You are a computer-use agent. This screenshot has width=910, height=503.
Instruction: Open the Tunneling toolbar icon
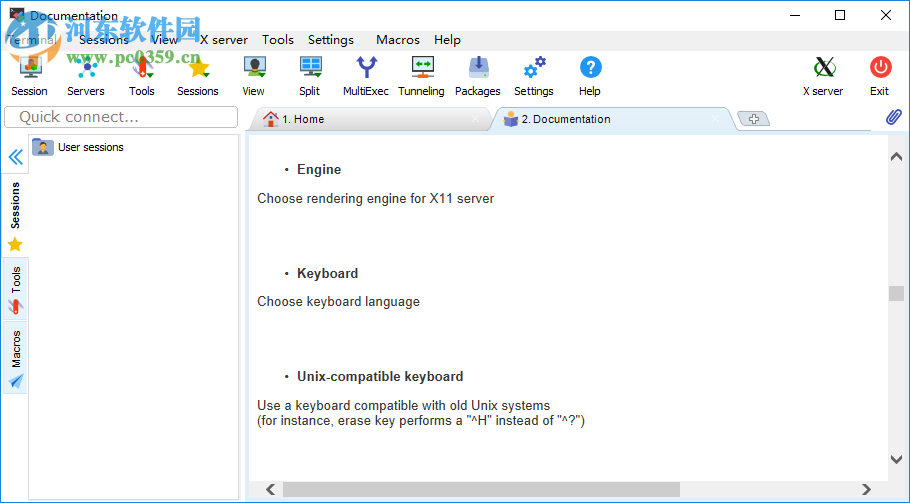coord(422,68)
